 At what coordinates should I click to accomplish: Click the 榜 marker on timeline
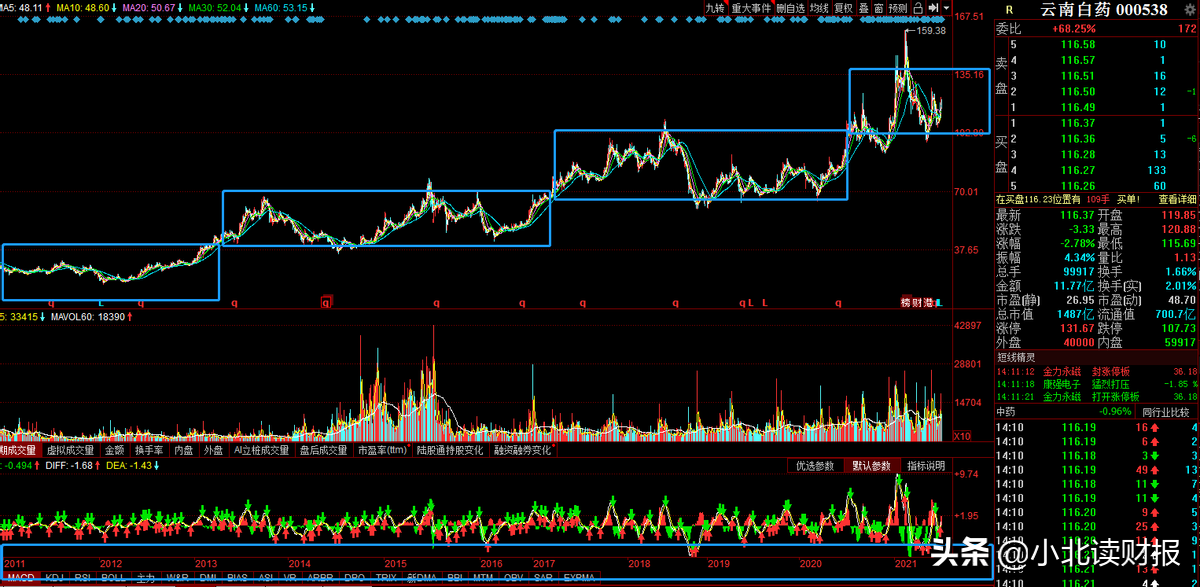(x=907, y=302)
